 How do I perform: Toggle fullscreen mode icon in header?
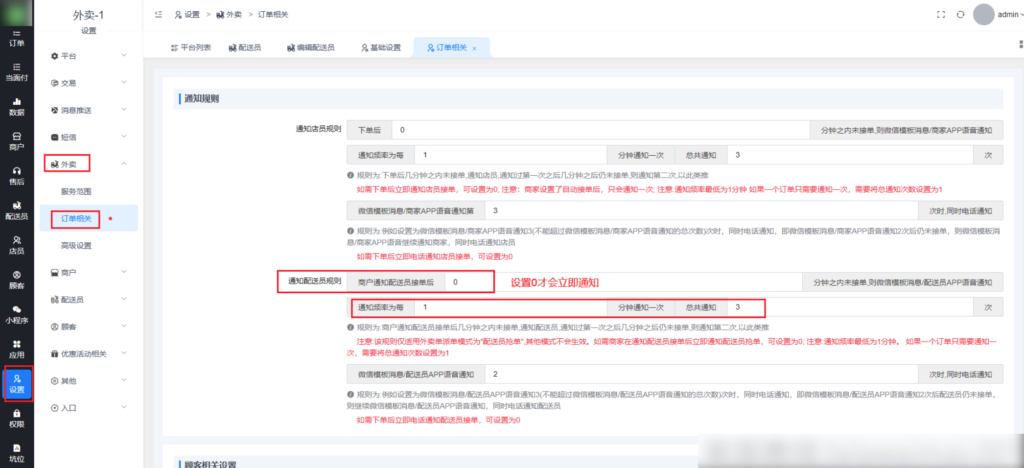(x=941, y=14)
